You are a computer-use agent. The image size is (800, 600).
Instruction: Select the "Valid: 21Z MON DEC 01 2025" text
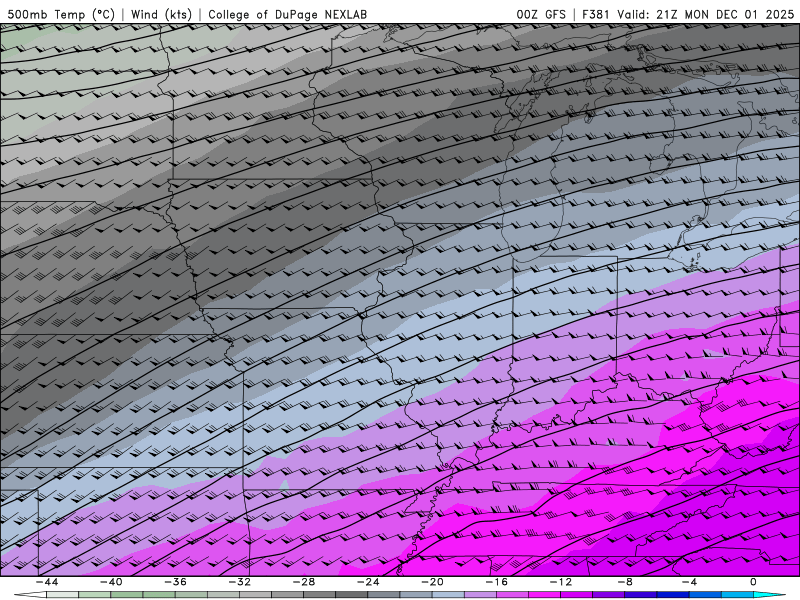[x=706, y=14]
